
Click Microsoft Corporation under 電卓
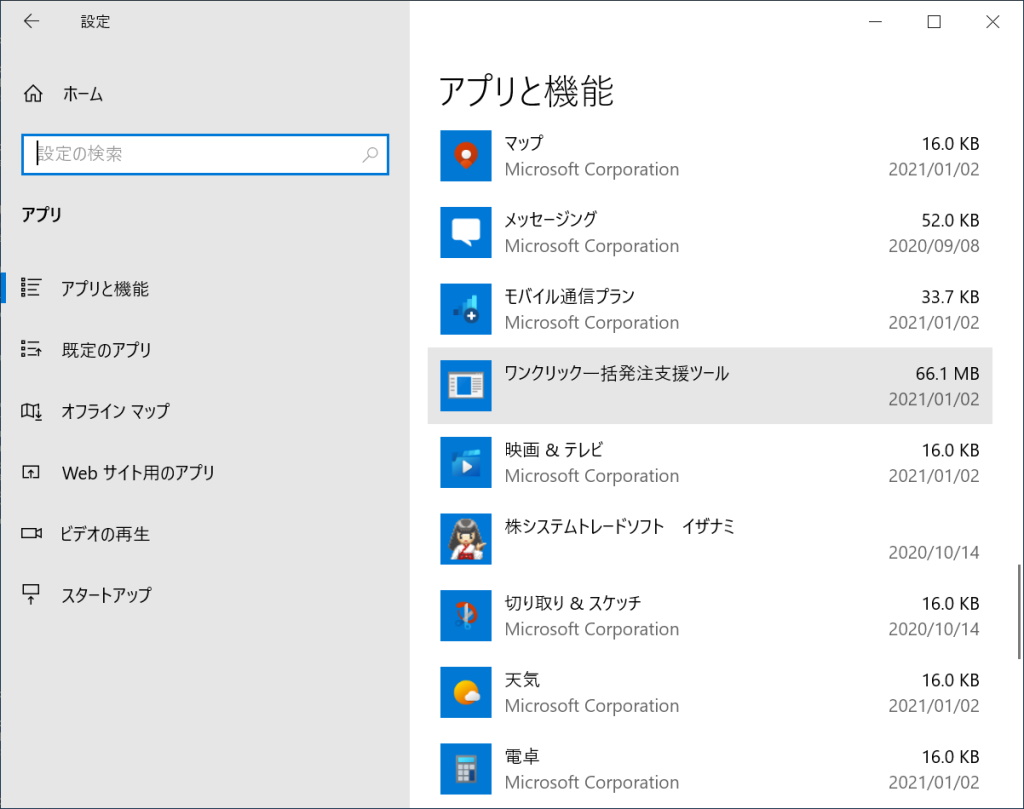(592, 782)
